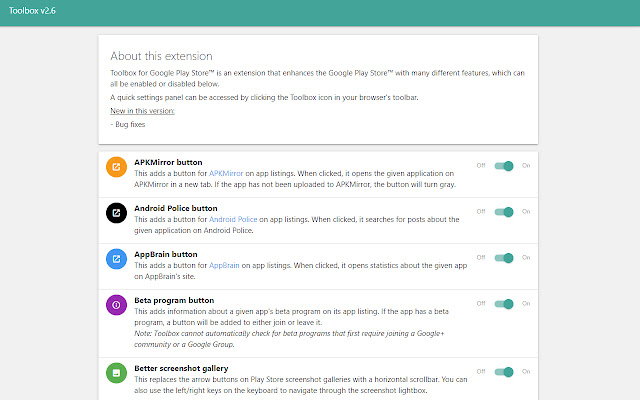This screenshot has width=640, height=400.
Task: Open the Android Police hyperlink
Action: (235, 219)
